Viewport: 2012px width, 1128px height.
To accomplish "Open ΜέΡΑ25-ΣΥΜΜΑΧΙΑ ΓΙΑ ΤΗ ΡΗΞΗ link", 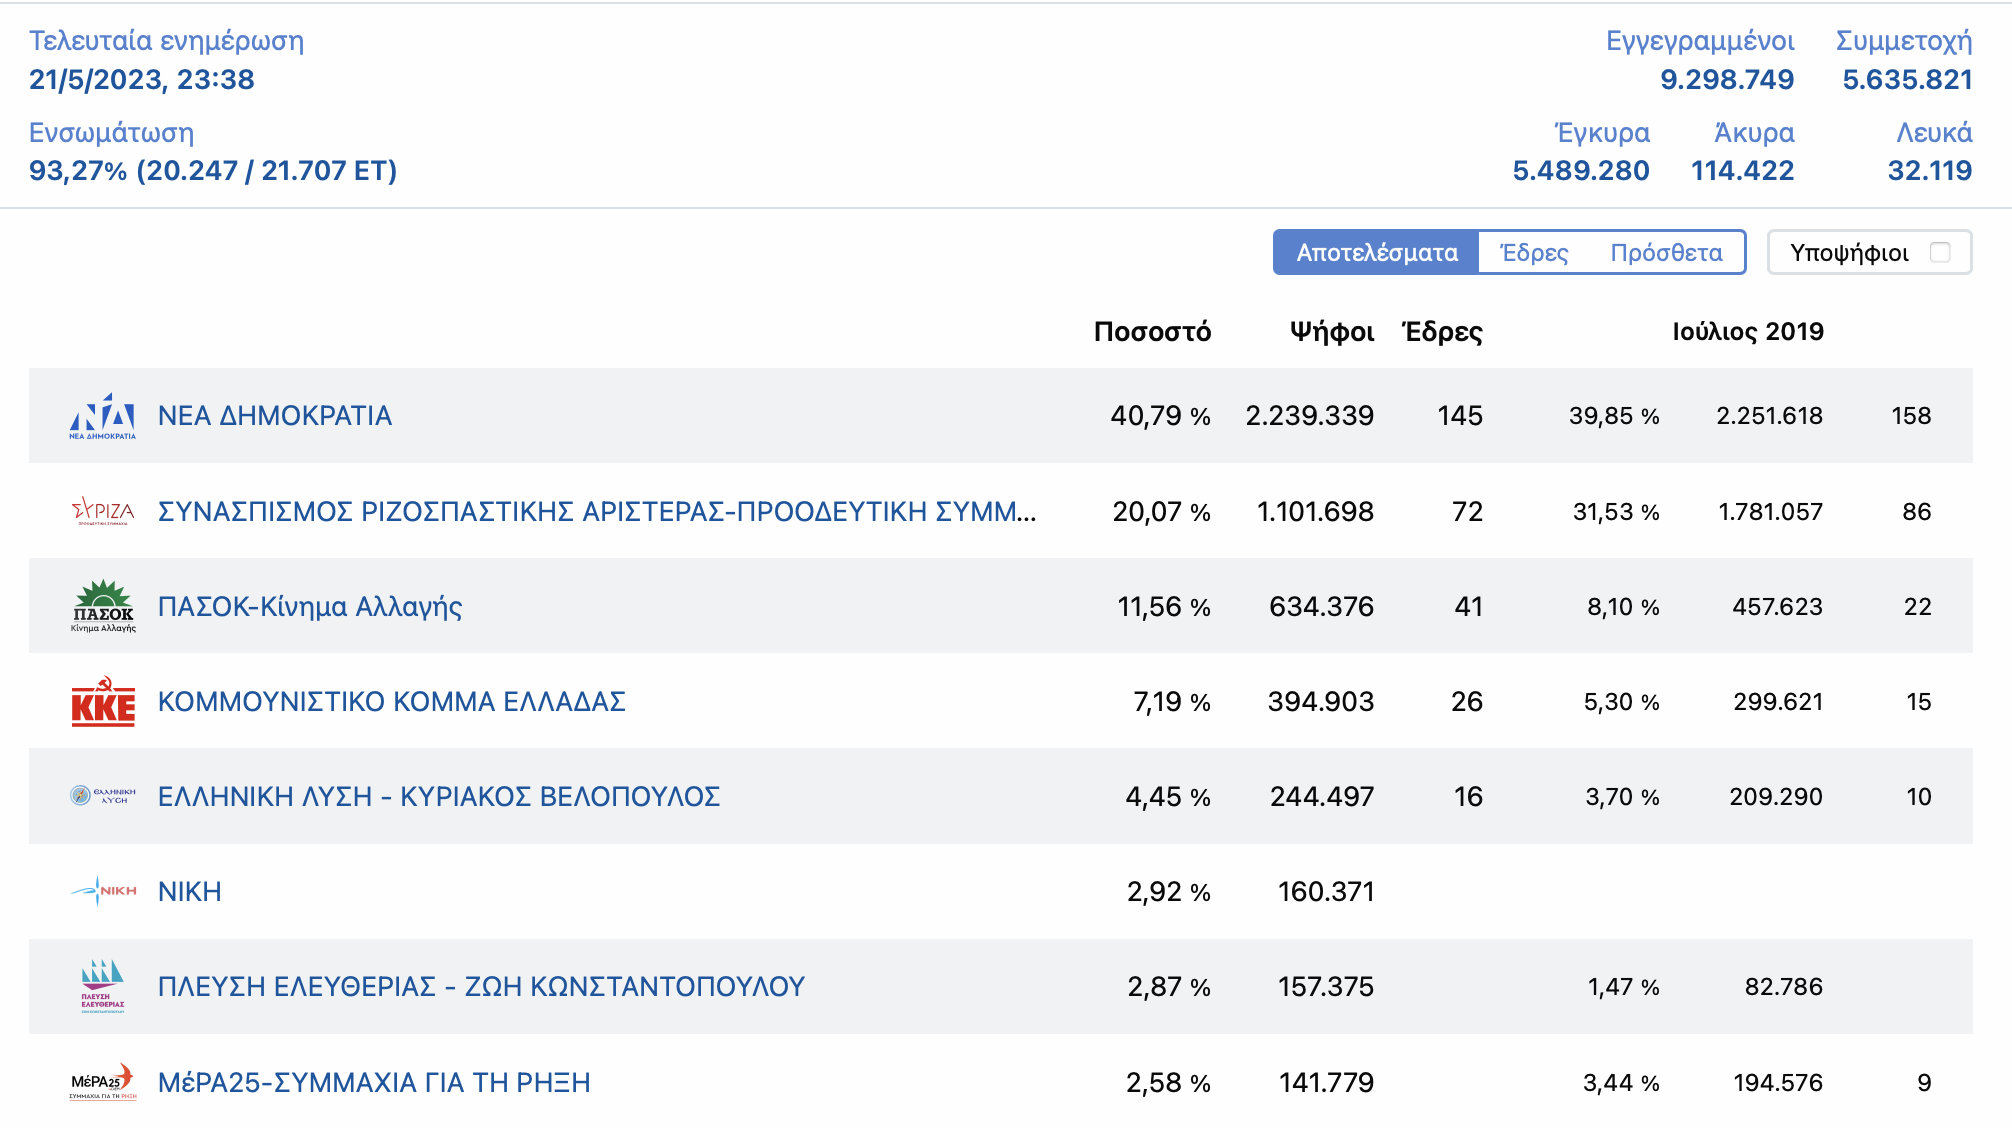I will 374,1082.
